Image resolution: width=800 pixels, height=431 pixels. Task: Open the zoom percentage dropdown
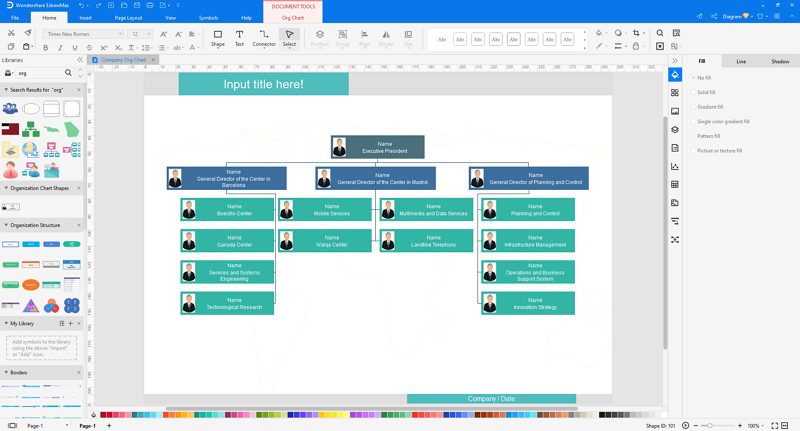757,425
